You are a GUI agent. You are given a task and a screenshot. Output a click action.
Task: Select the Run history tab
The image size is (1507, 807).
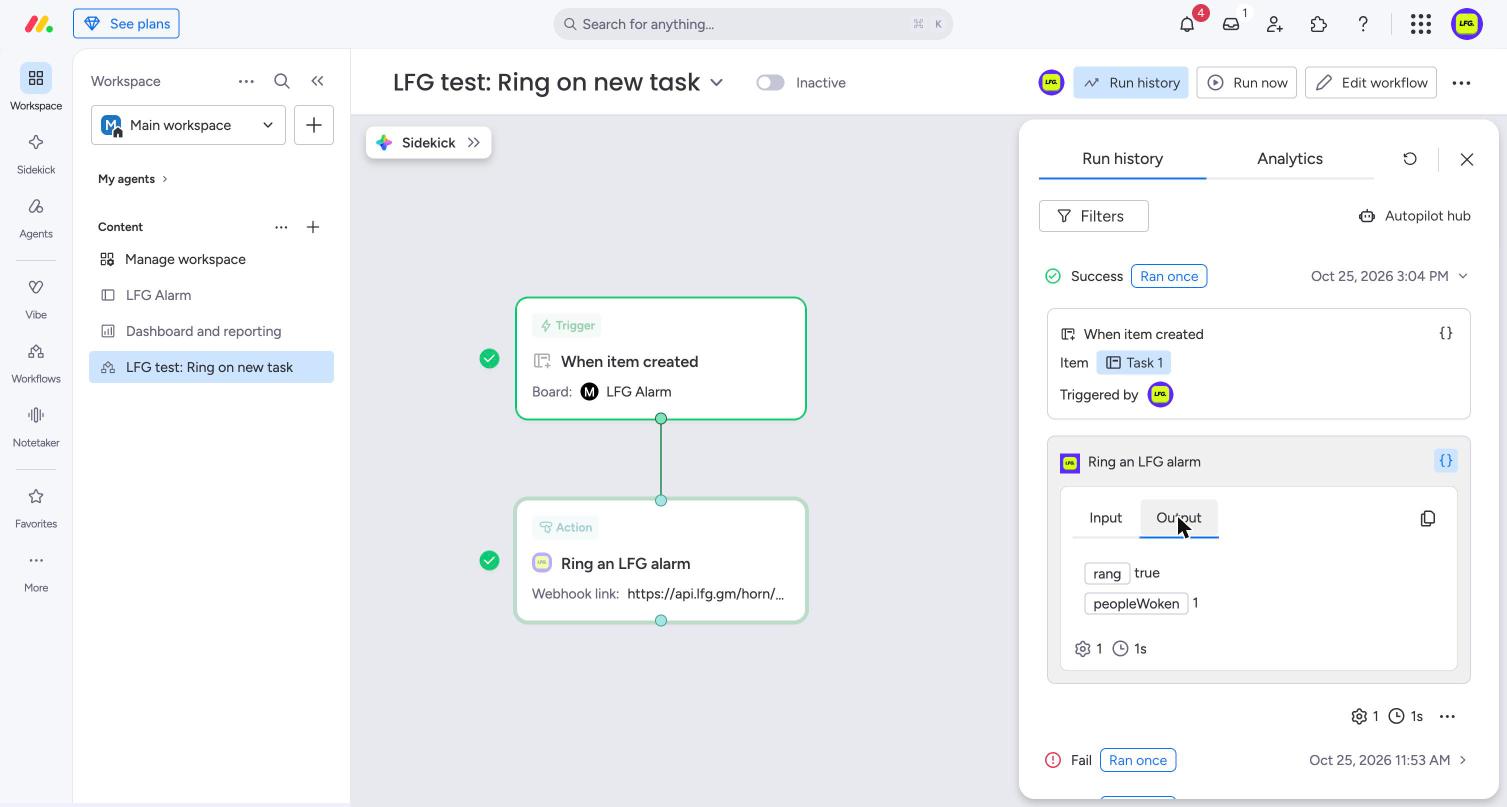click(1122, 159)
